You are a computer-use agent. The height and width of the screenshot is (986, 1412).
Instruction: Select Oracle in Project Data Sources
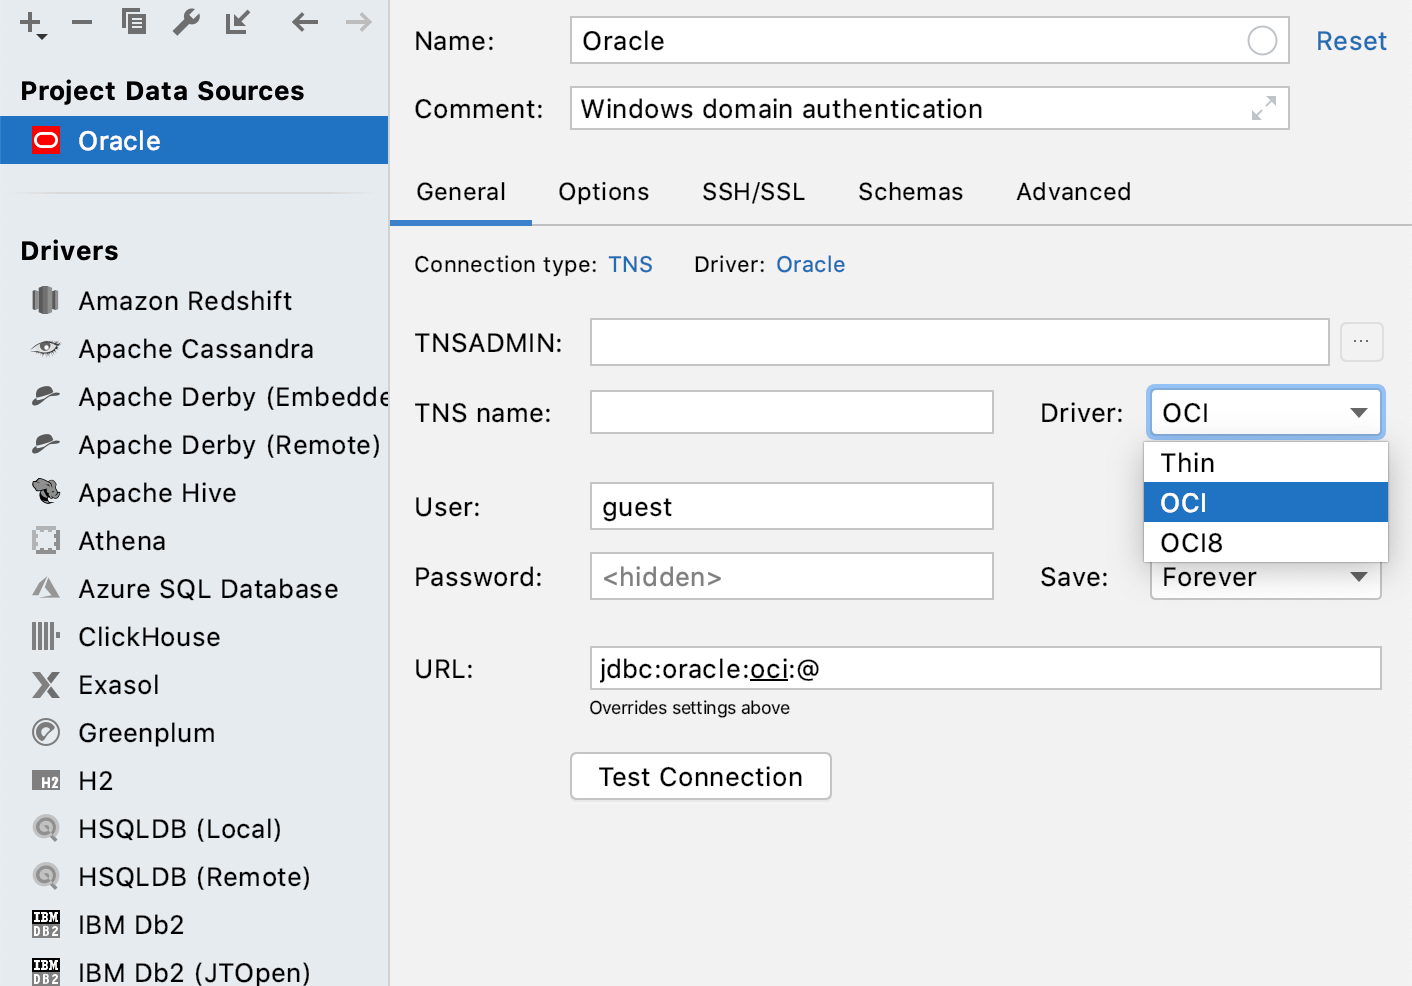(x=194, y=140)
